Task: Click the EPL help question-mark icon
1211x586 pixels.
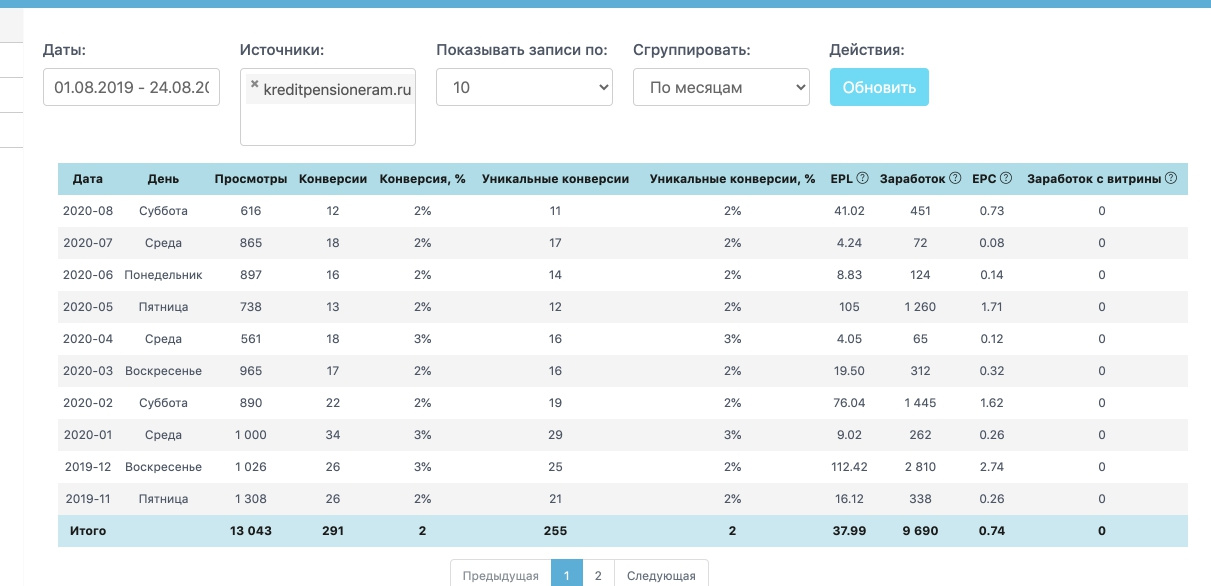Action: 862,179
